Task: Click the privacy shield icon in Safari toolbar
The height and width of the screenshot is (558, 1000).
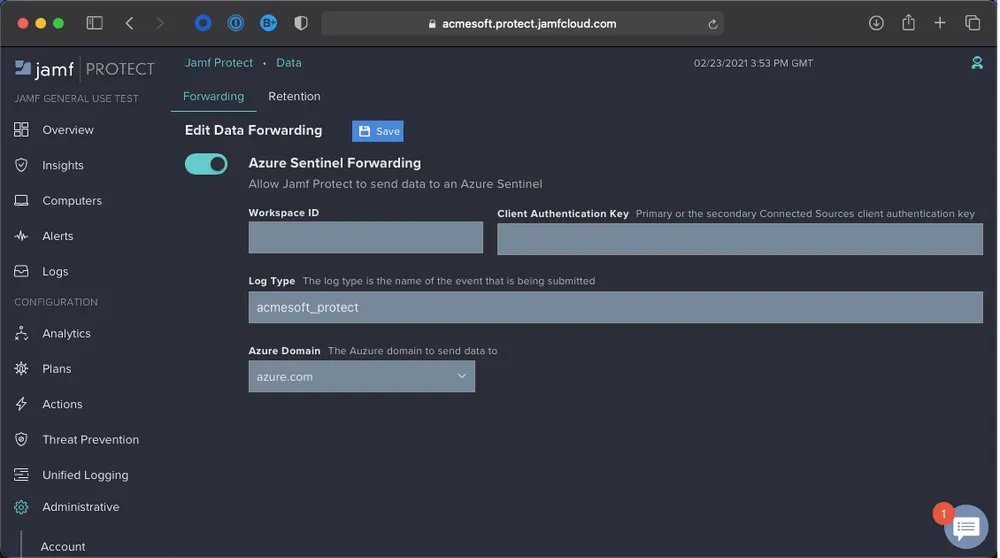Action: 301,23
